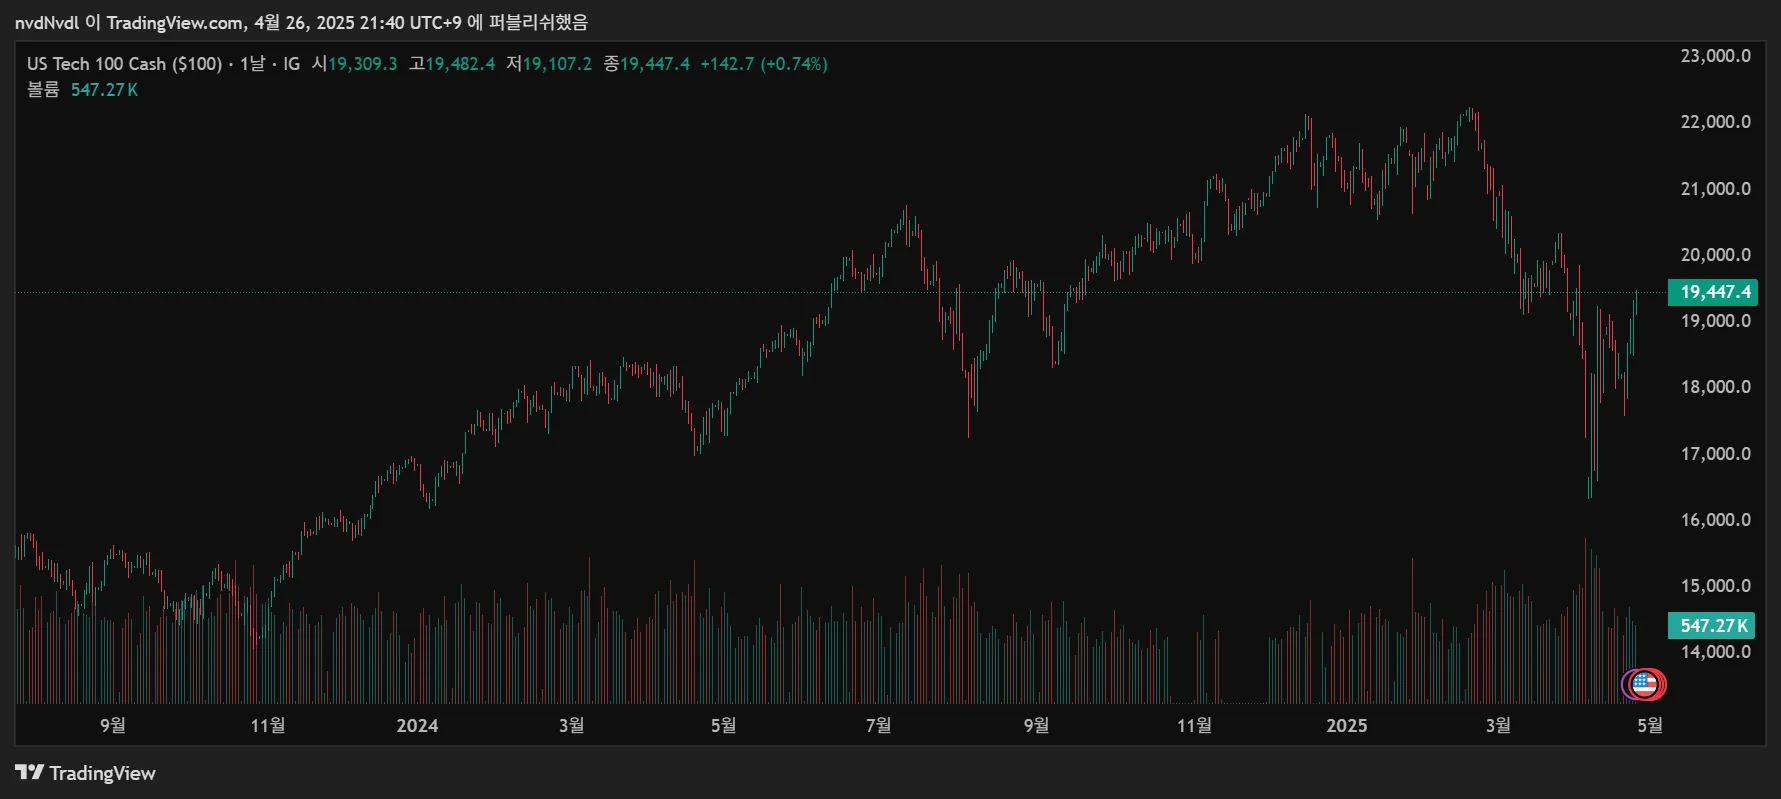This screenshot has height=799, width=1781.
Task: Select the close value 19,447.4 in legend
Action: coord(655,64)
